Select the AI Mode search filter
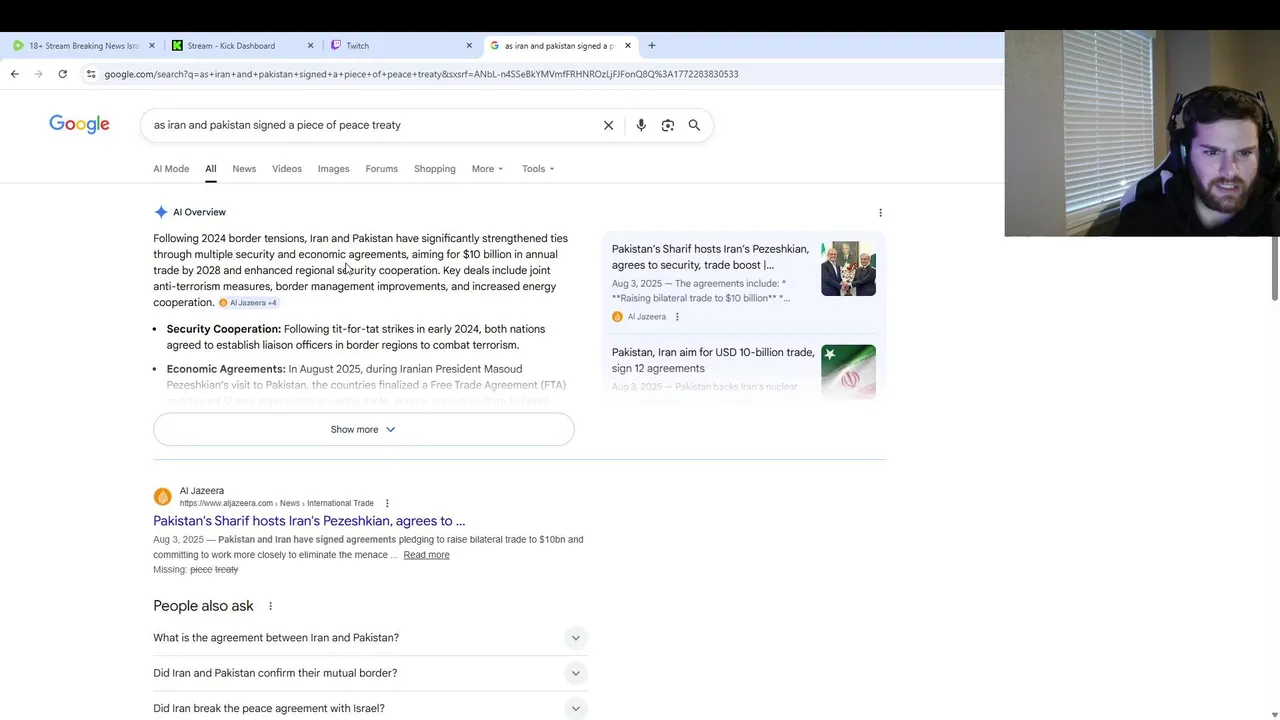Viewport: 1280px width, 720px height. click(x=171, y=169)
